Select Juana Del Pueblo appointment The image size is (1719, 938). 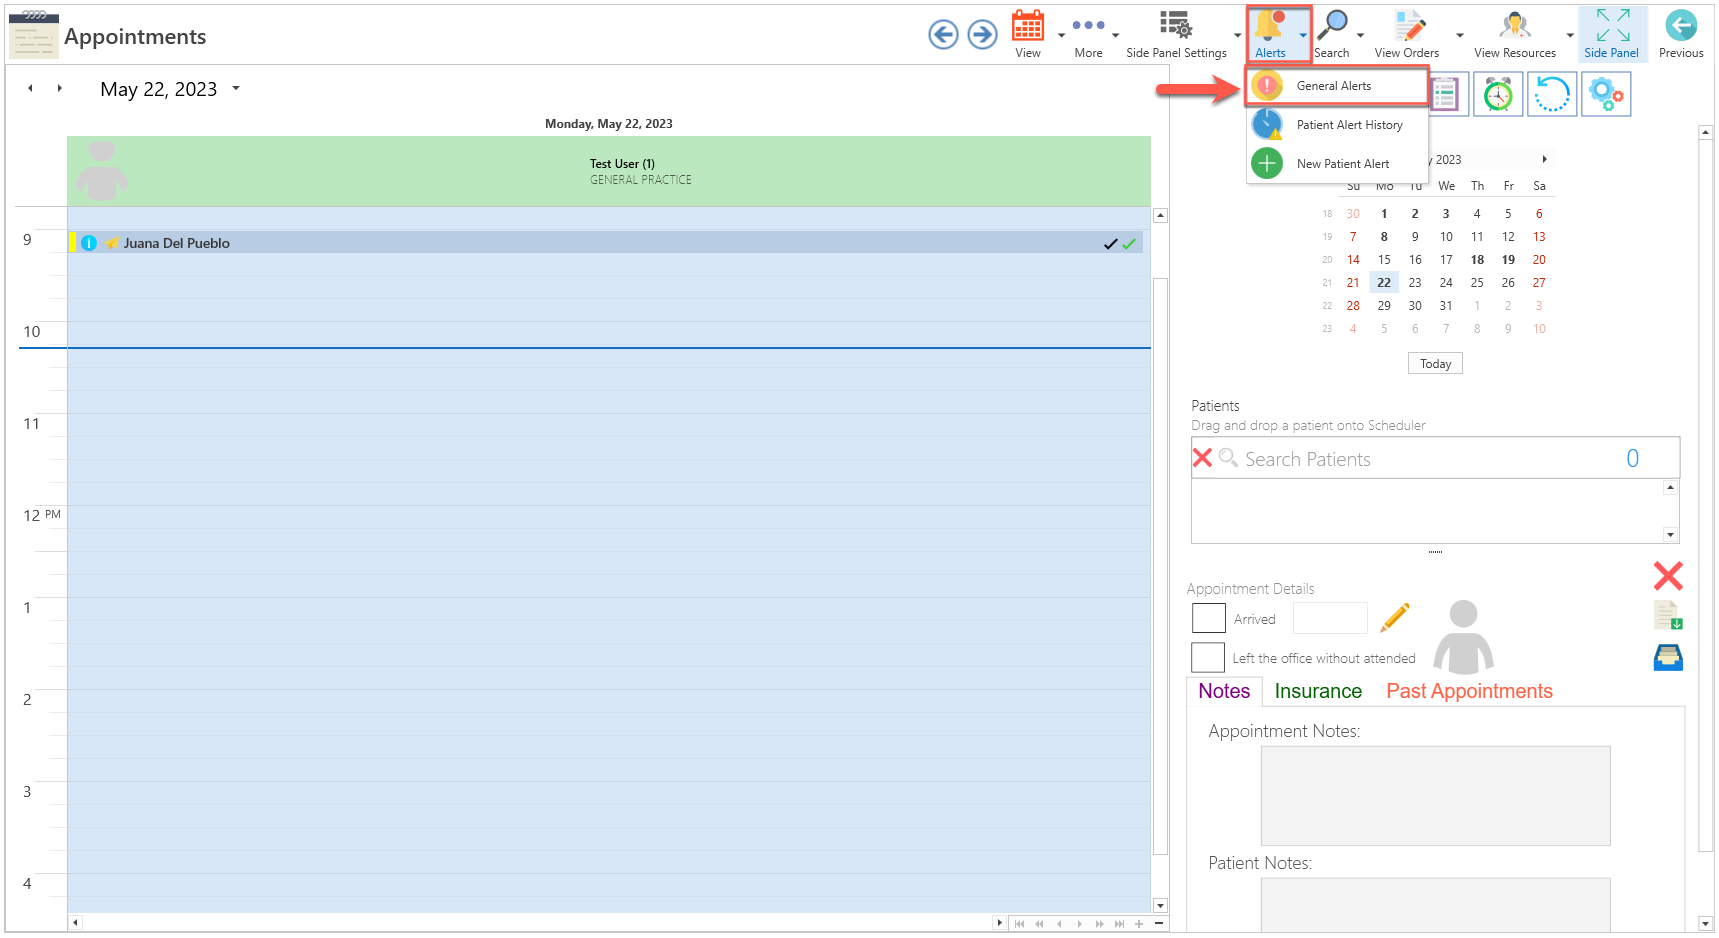(x=606, y=243)
